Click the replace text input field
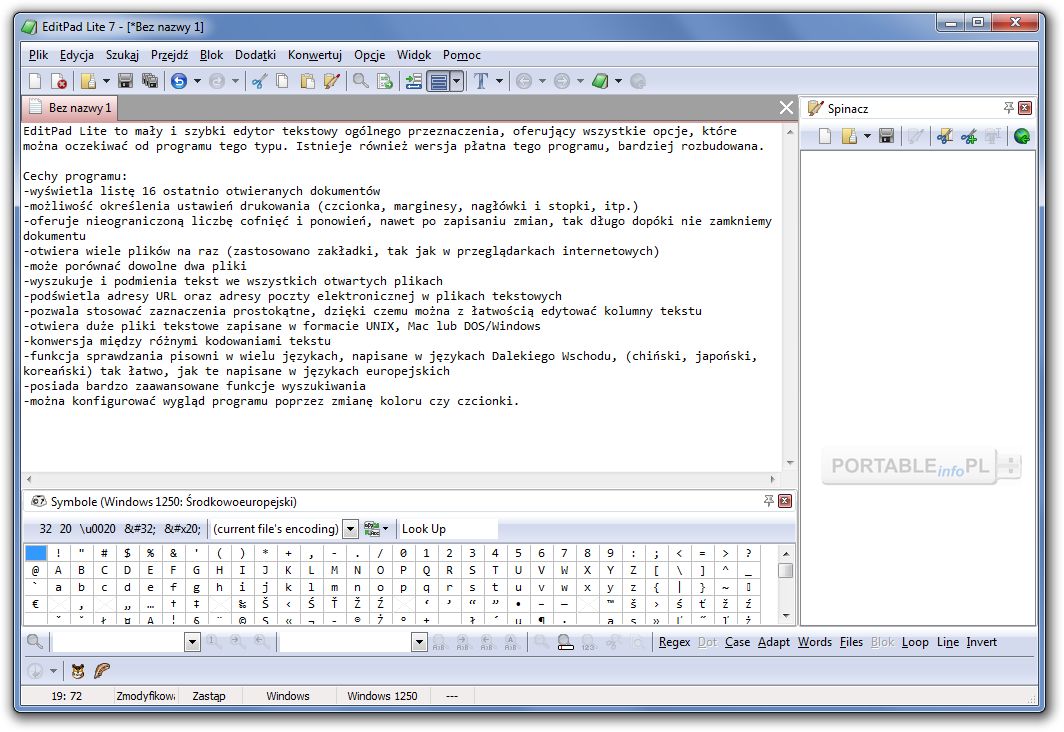This screenshot has height=732, width=1064. [x=345, y=642]
